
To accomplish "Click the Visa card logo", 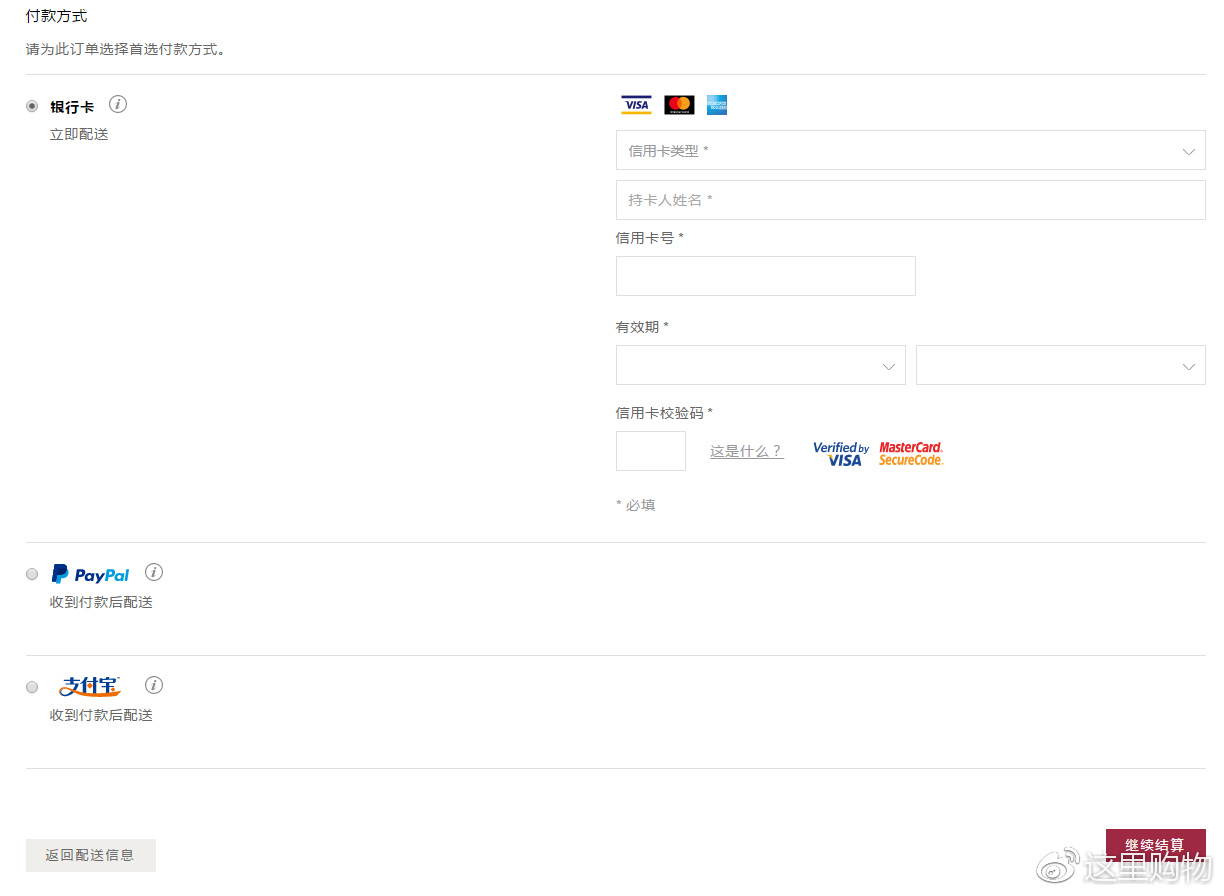I will point(636,105).
